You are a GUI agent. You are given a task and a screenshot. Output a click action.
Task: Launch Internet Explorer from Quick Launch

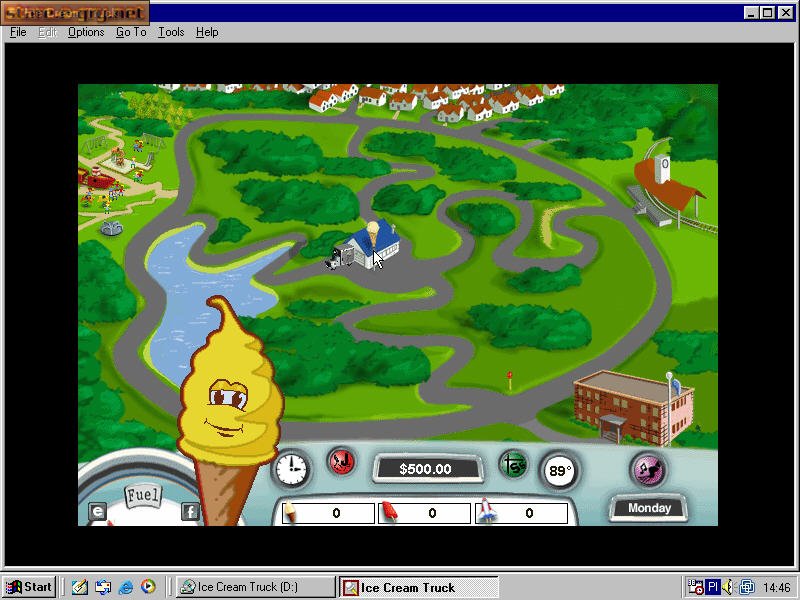[126, 587]
